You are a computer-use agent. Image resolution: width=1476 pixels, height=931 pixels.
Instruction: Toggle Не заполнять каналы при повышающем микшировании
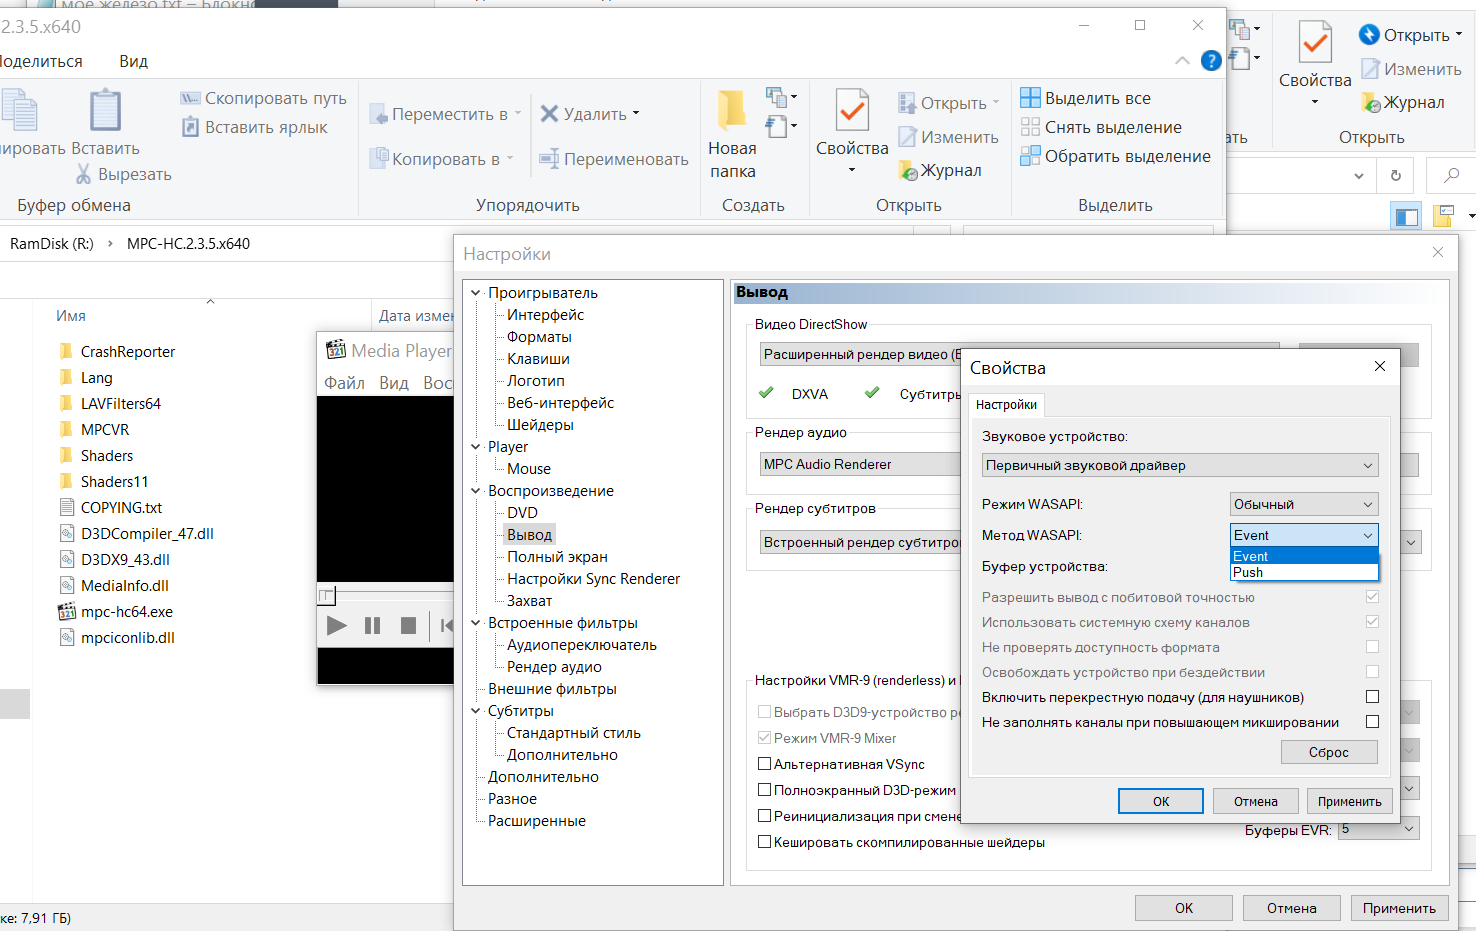click(x=1372, y=722)
